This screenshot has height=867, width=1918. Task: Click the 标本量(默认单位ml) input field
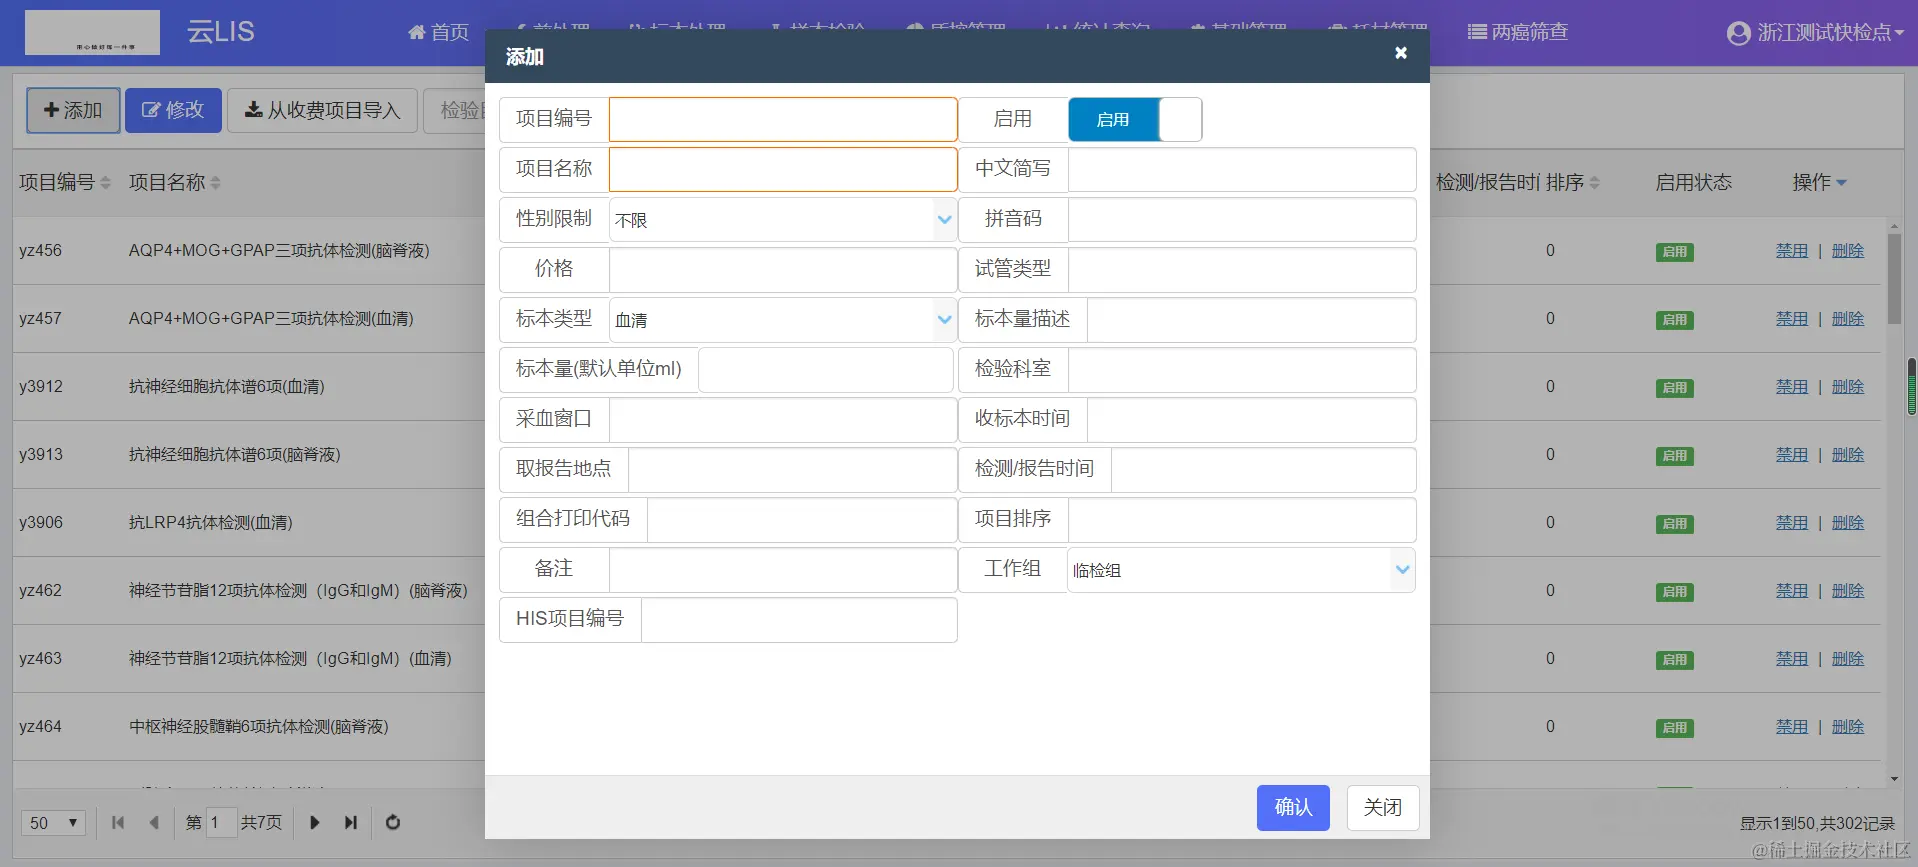(x=826, y=369)
